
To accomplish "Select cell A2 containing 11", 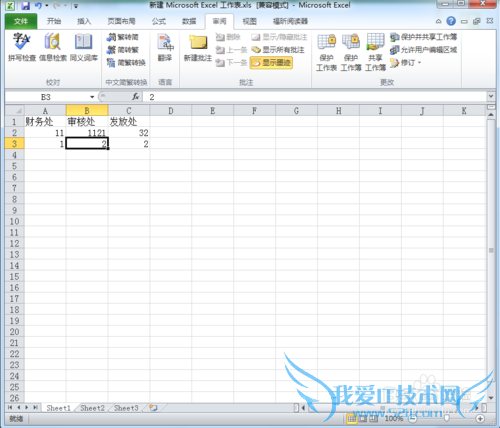I will click(45, 133).
